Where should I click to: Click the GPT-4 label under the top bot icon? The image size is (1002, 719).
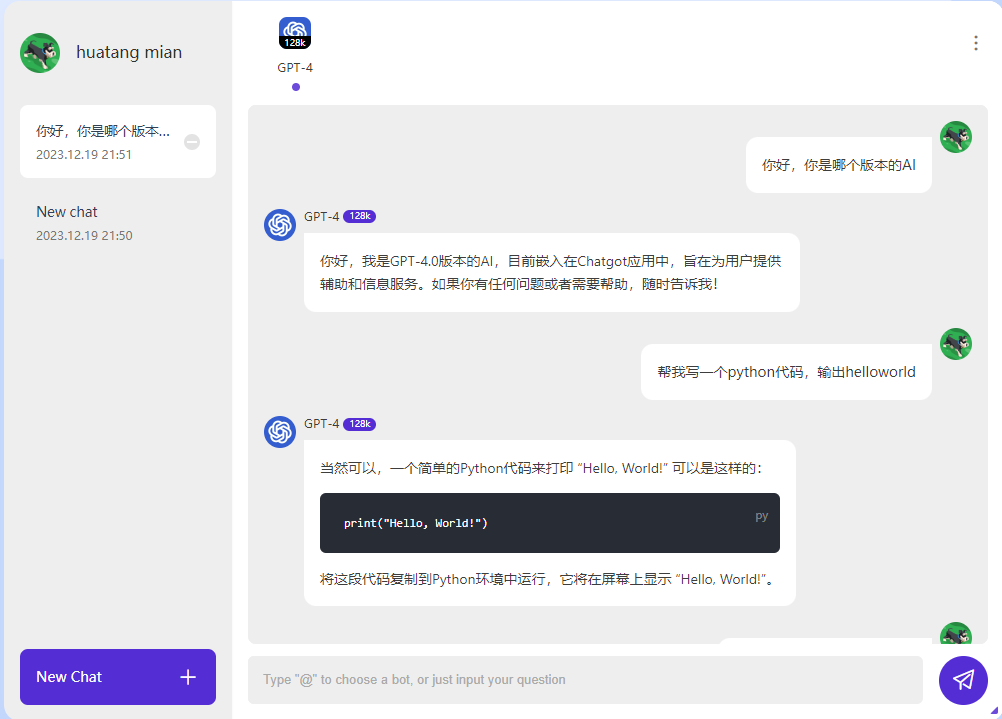pyautogui.click(x=295, y=68)
